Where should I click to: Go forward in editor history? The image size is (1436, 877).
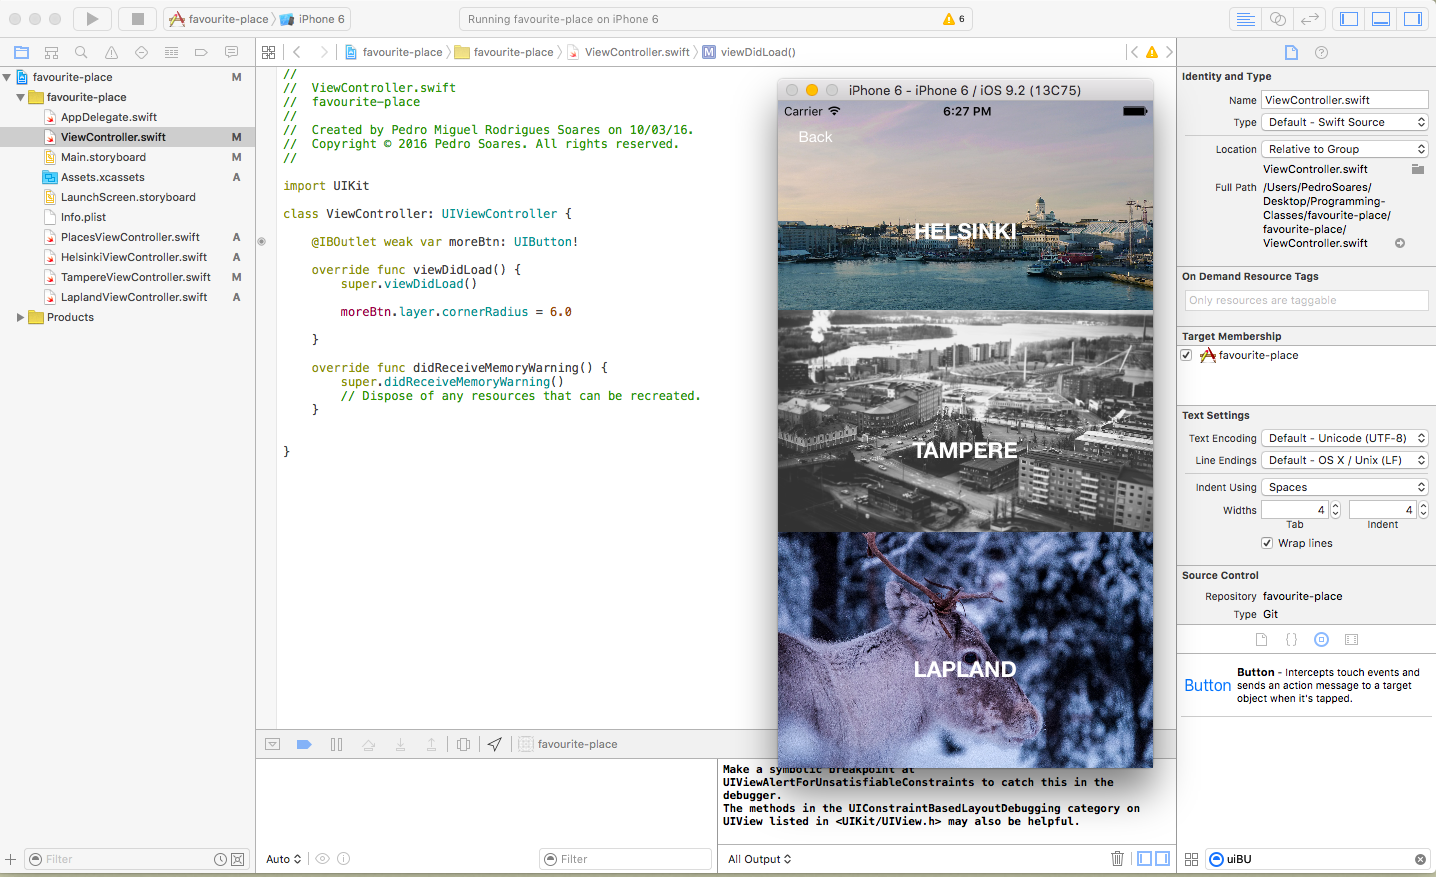pyautogui.click(x=323, y=52)
